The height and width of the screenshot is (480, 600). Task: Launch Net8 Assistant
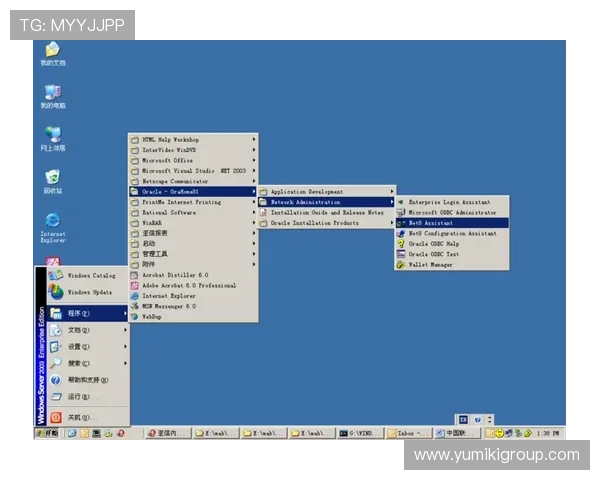pos(452,223)
